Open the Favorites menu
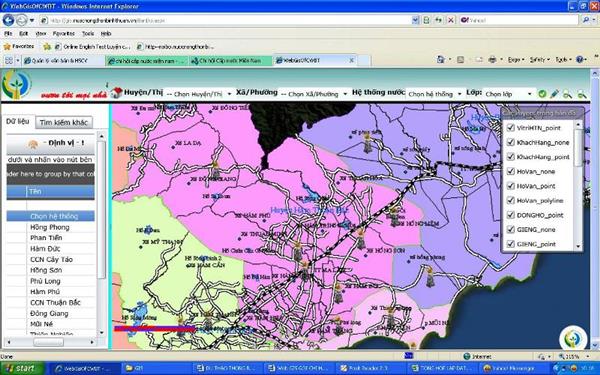 [x=64, y=34]
